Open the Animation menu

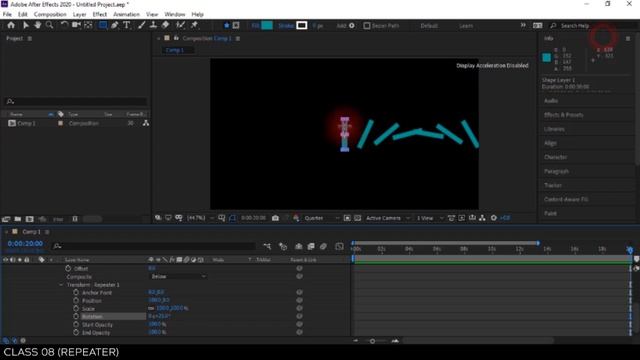tap(126, 14)
